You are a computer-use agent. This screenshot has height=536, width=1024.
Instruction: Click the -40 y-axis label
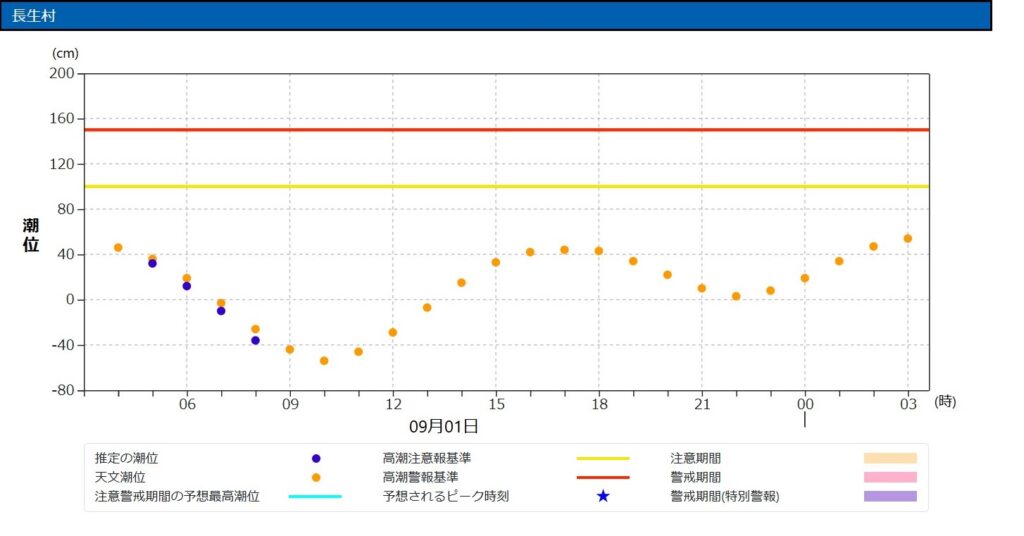point(64,345)
